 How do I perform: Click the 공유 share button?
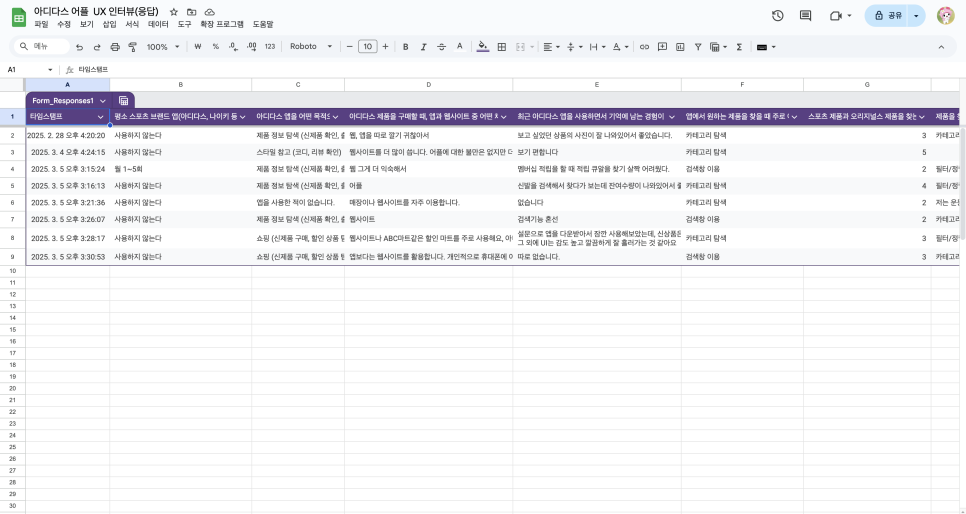click(887, 16)
